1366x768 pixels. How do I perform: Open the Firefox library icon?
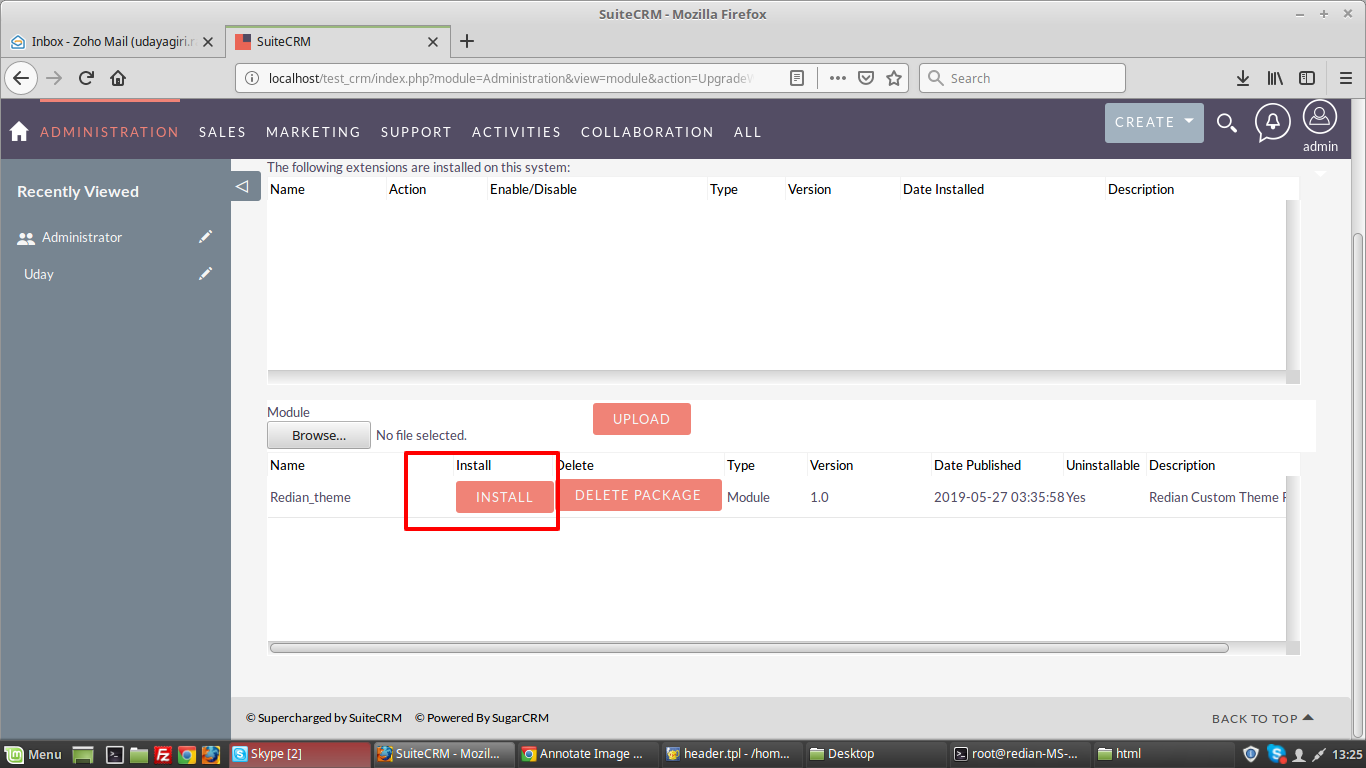(x=1275, y=78)
